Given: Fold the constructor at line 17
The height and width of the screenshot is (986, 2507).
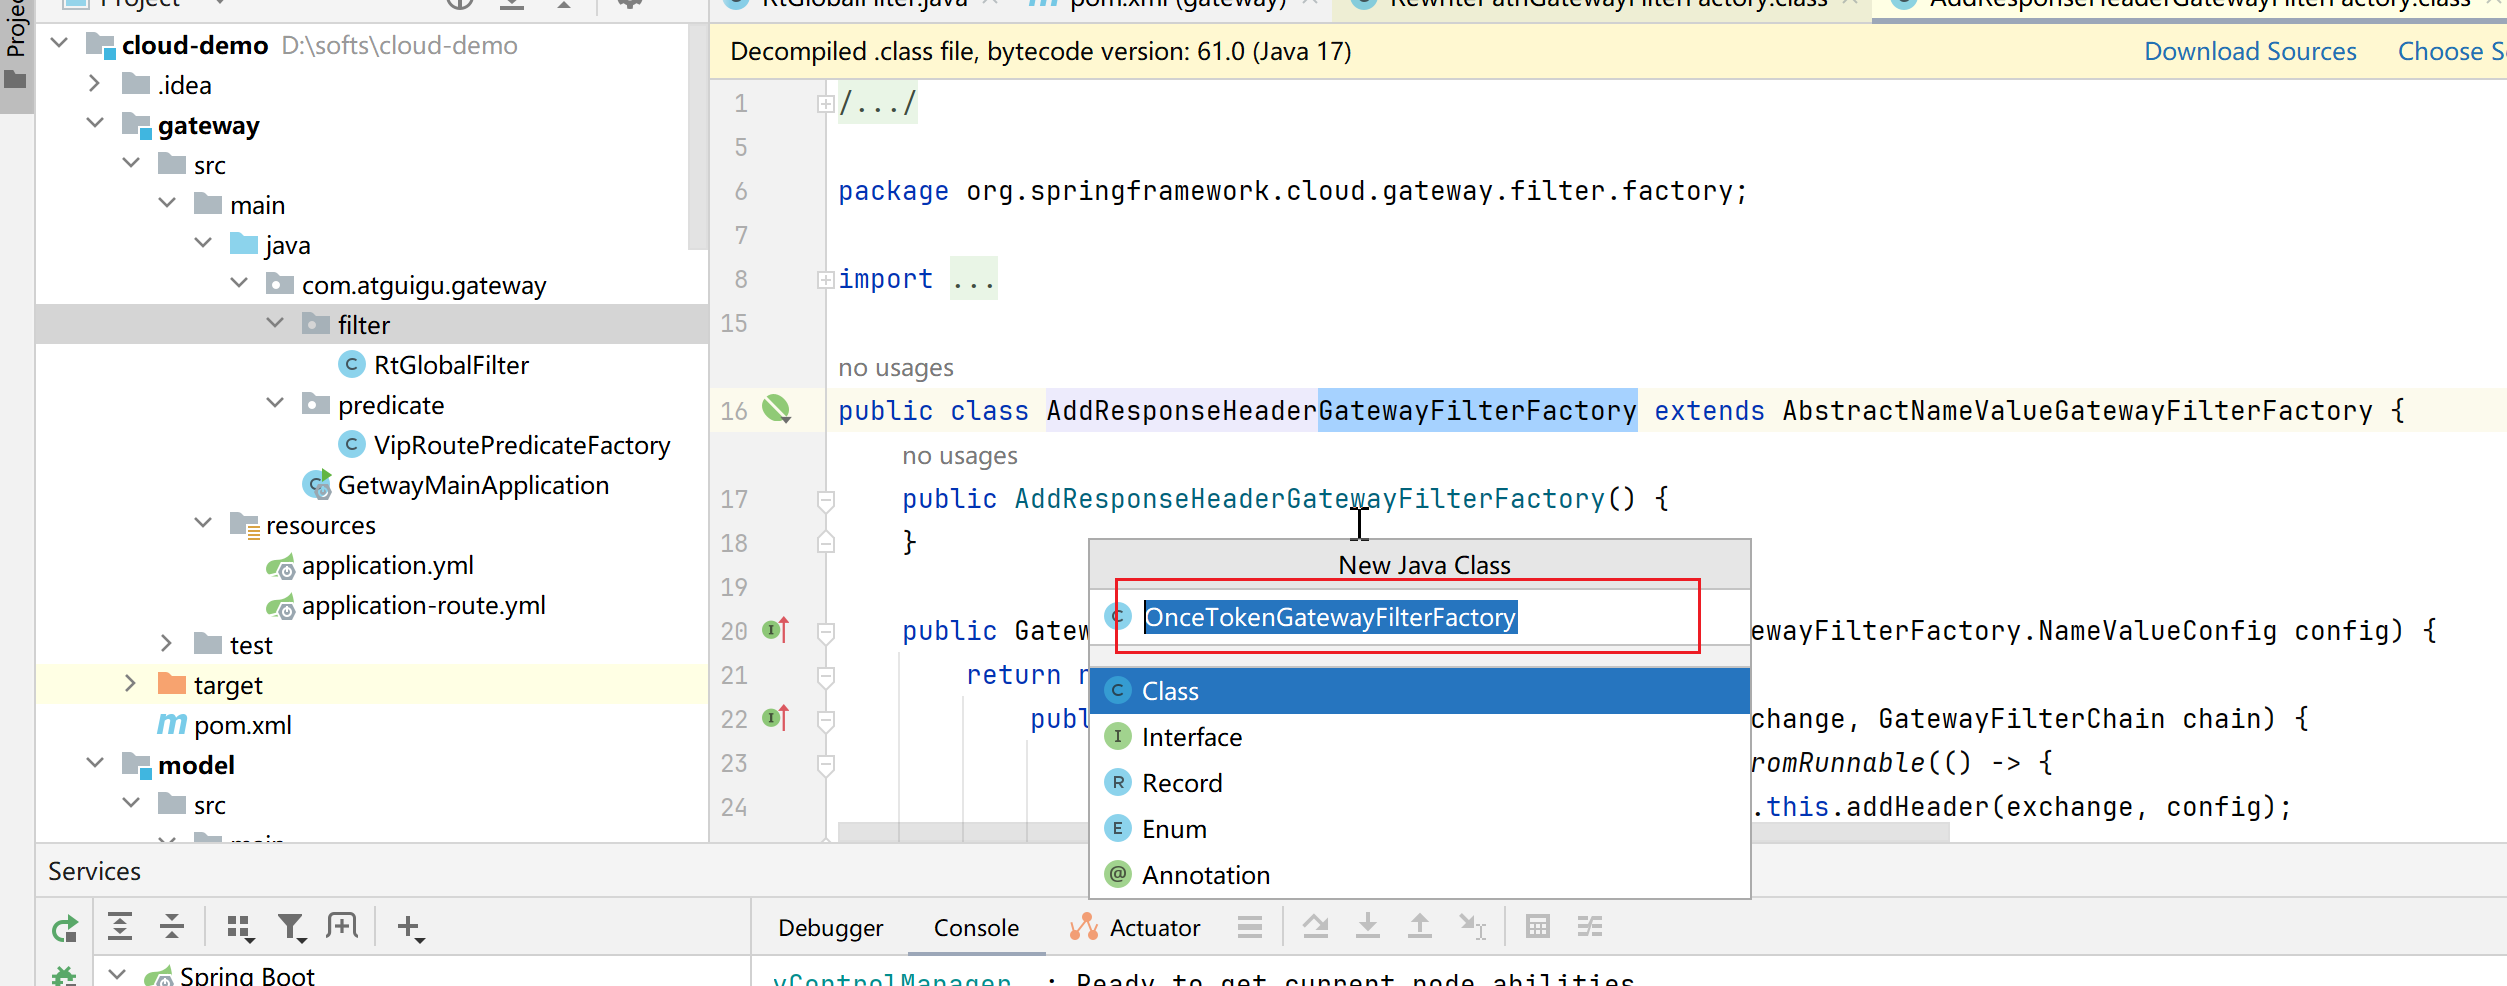Looking at the screenshot, I should point(826,499).
